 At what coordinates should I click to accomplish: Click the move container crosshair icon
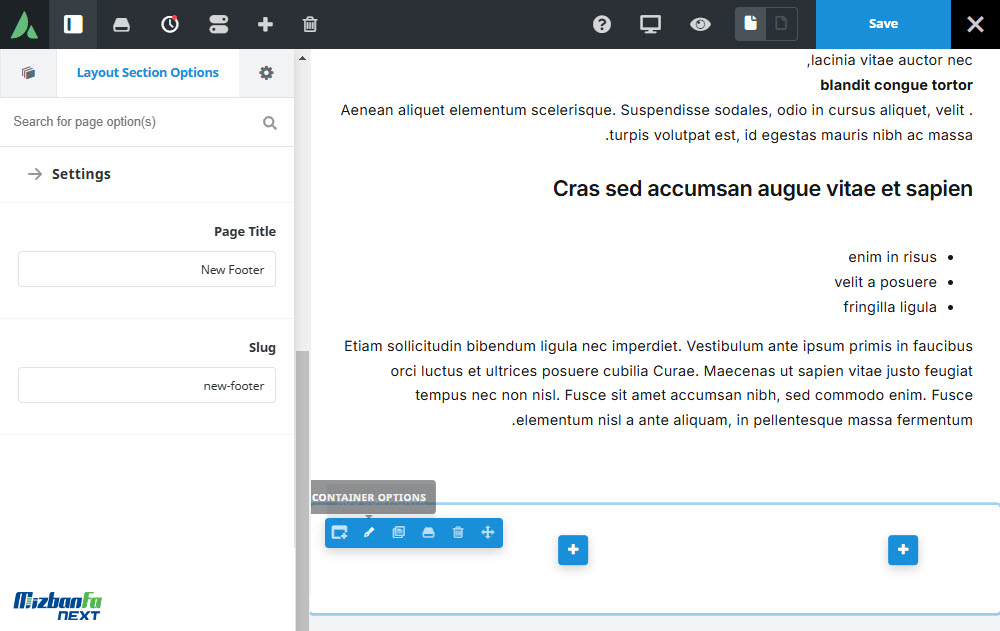tap(488, 532)
